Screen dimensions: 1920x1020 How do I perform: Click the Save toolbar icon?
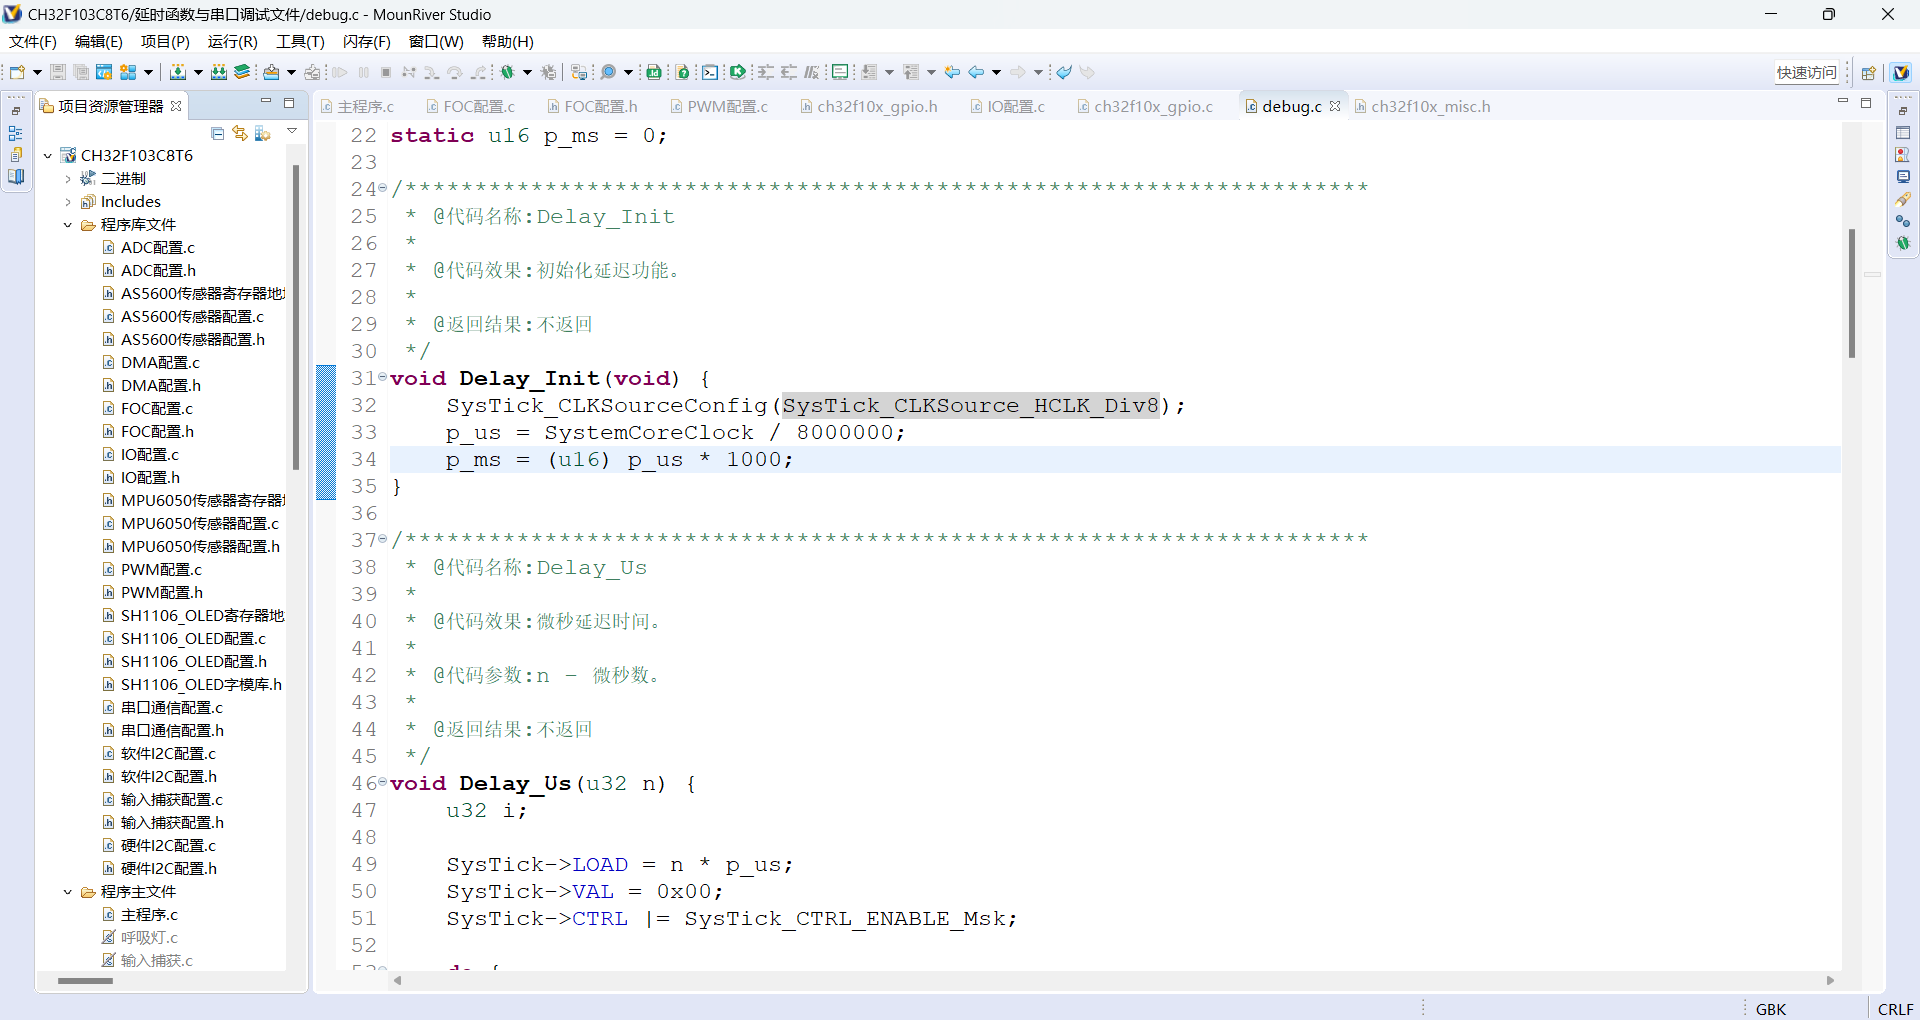pos(58,72)
